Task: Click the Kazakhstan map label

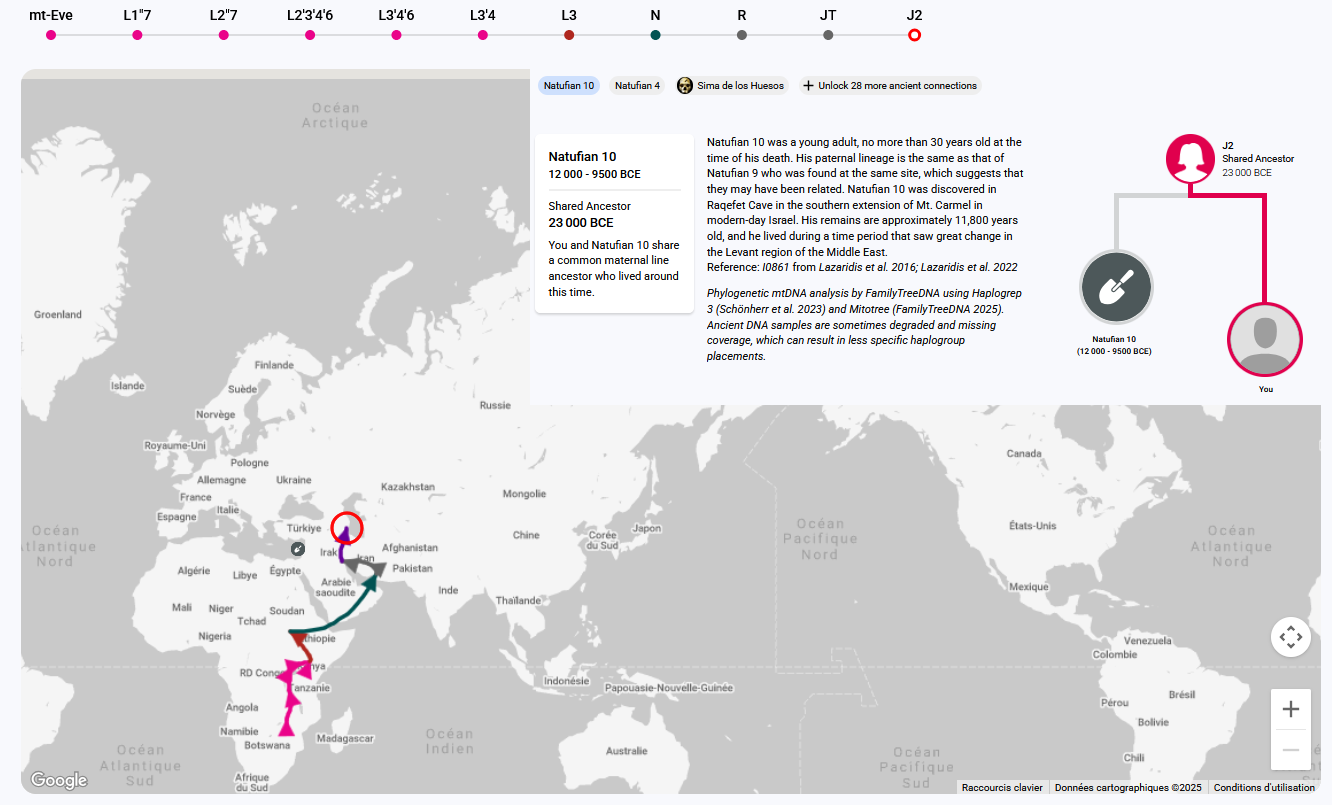Action: coord(408,487)
